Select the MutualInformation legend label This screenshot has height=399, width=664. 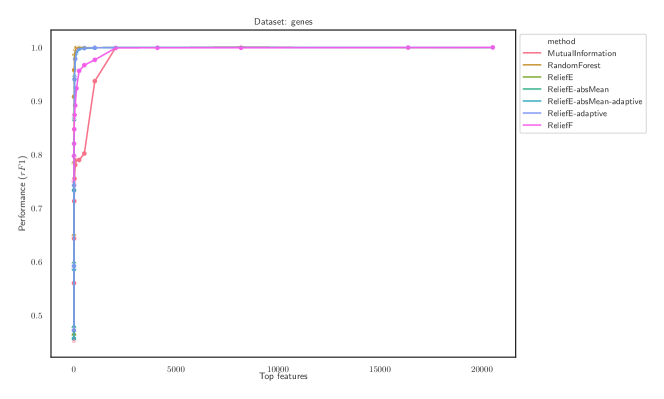click(x=582, y=53)
